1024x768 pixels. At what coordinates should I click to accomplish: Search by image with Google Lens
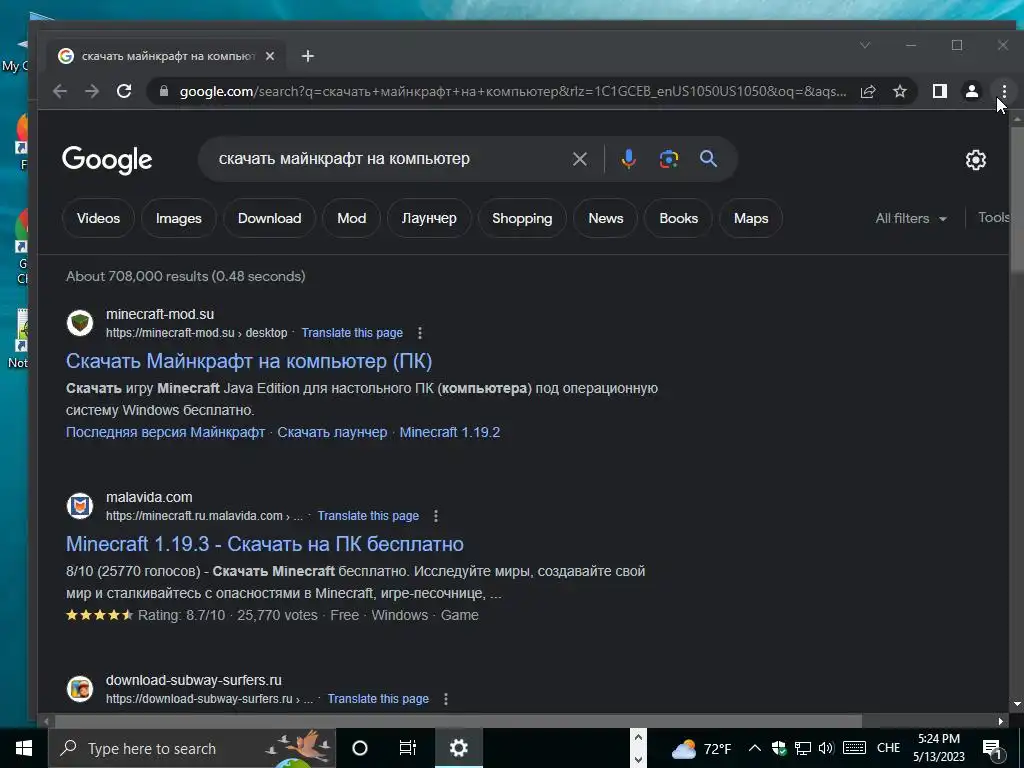click(x=669, y=159)
